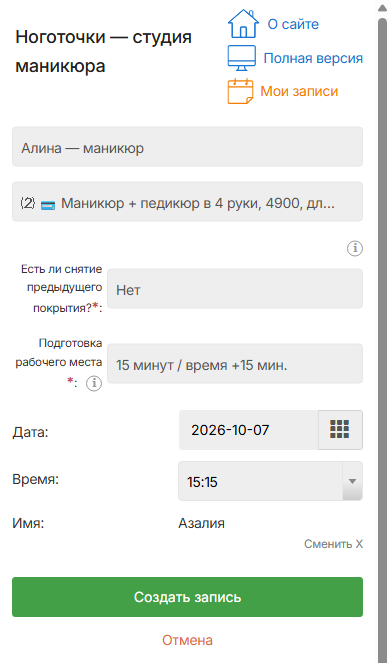Open the calendar grid picker button
Screen dimensions: 390x663
[x=340, y=430]
